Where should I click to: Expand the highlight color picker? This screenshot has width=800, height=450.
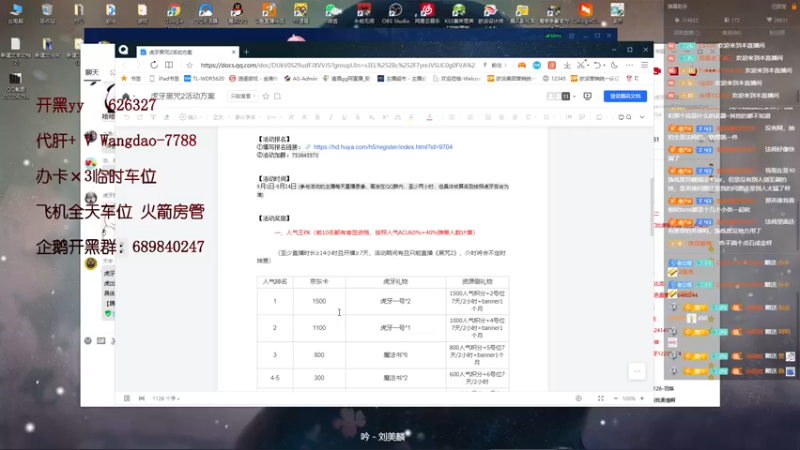pos(418,117)
